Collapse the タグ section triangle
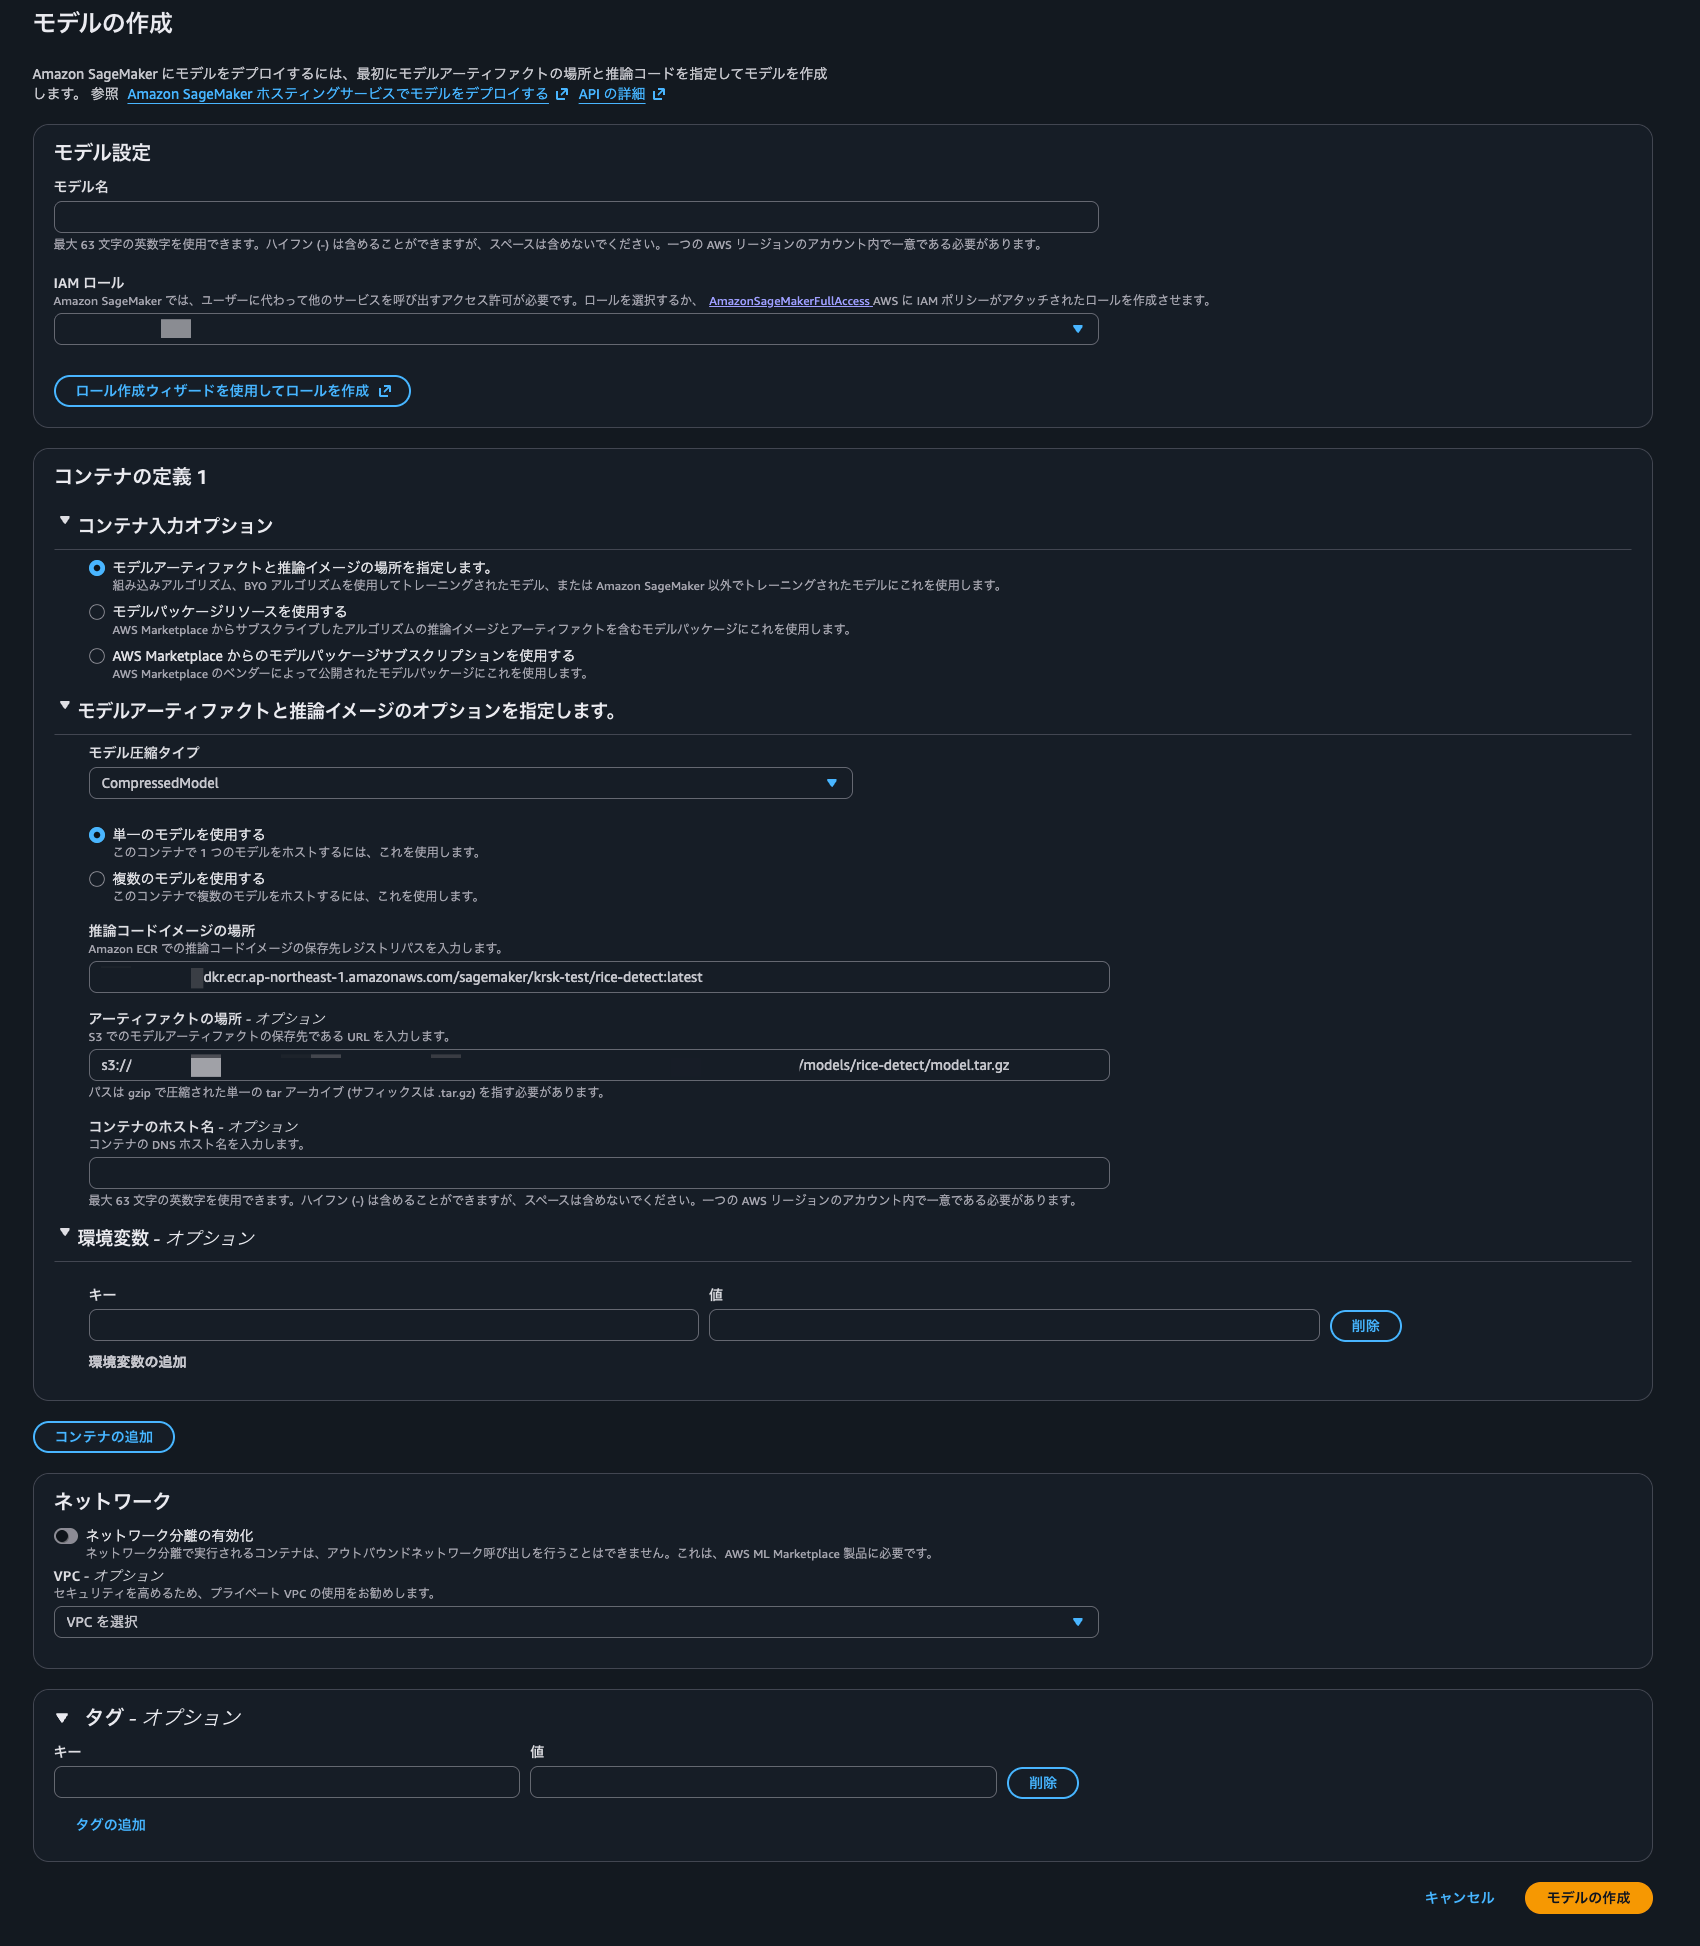This screenshot has width=1700, height=1946. coord(62,1718)
